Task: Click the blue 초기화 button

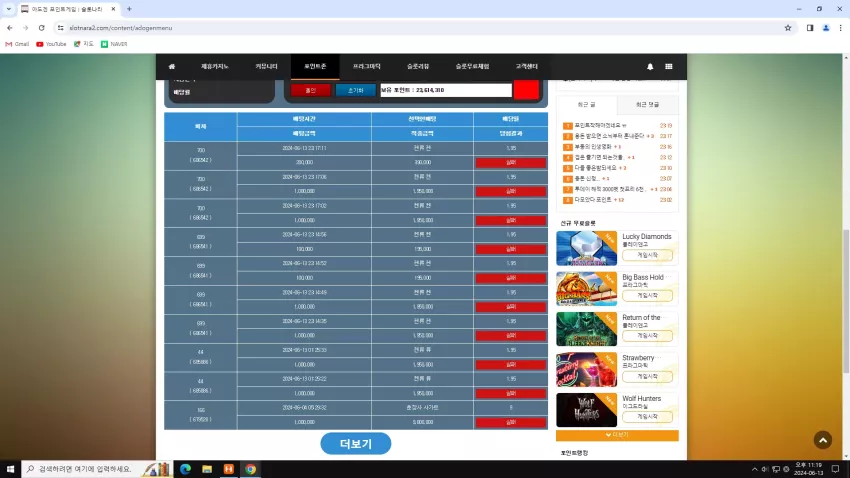Action: point(356,91)
